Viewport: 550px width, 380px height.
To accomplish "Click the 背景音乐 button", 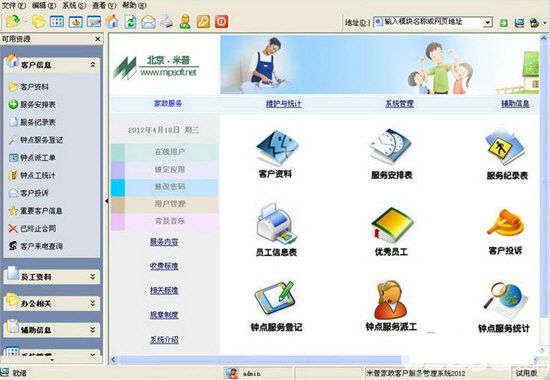I will 165,221.
